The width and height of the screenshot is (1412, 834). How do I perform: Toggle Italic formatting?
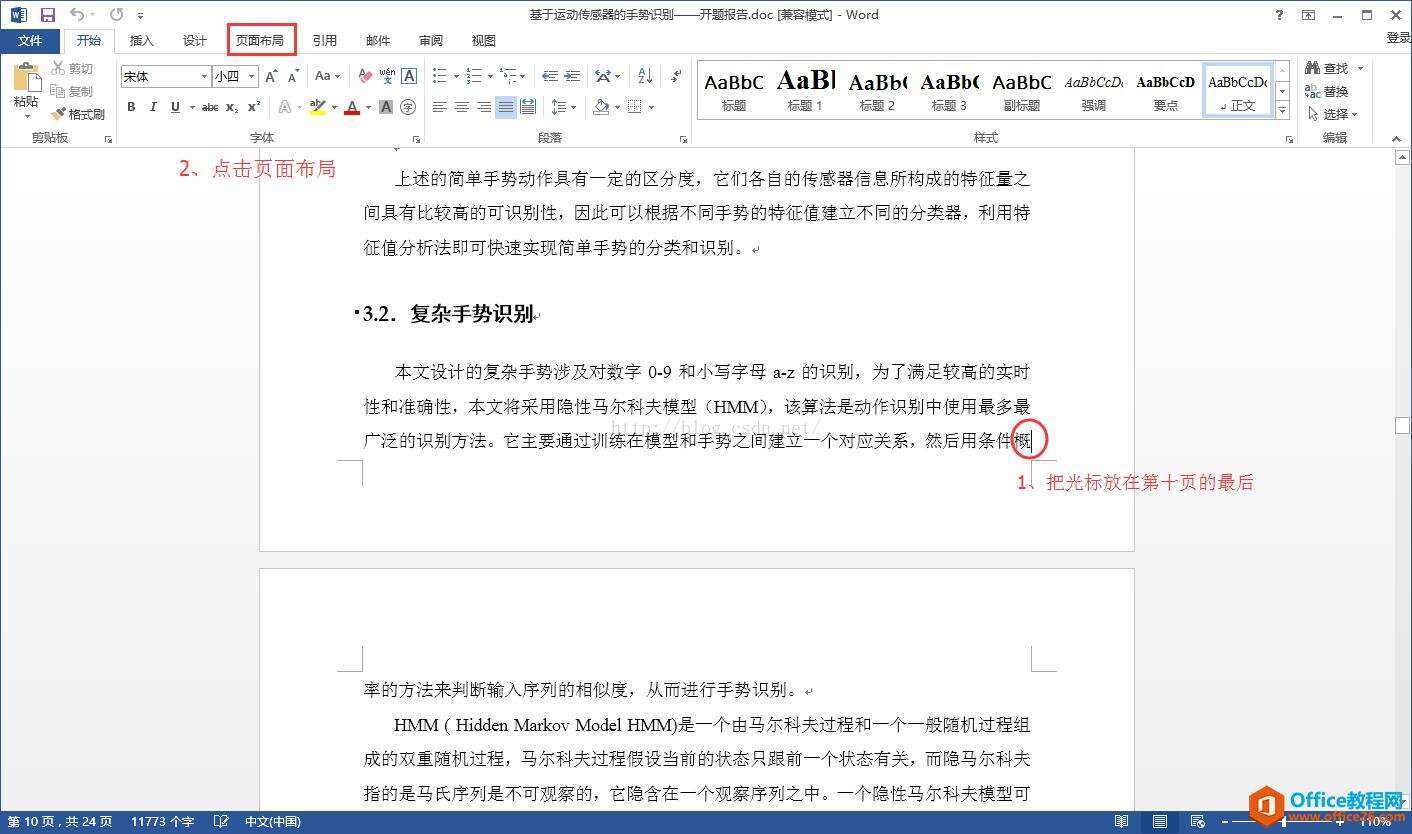pyautogui.click(x=153, y=107)
